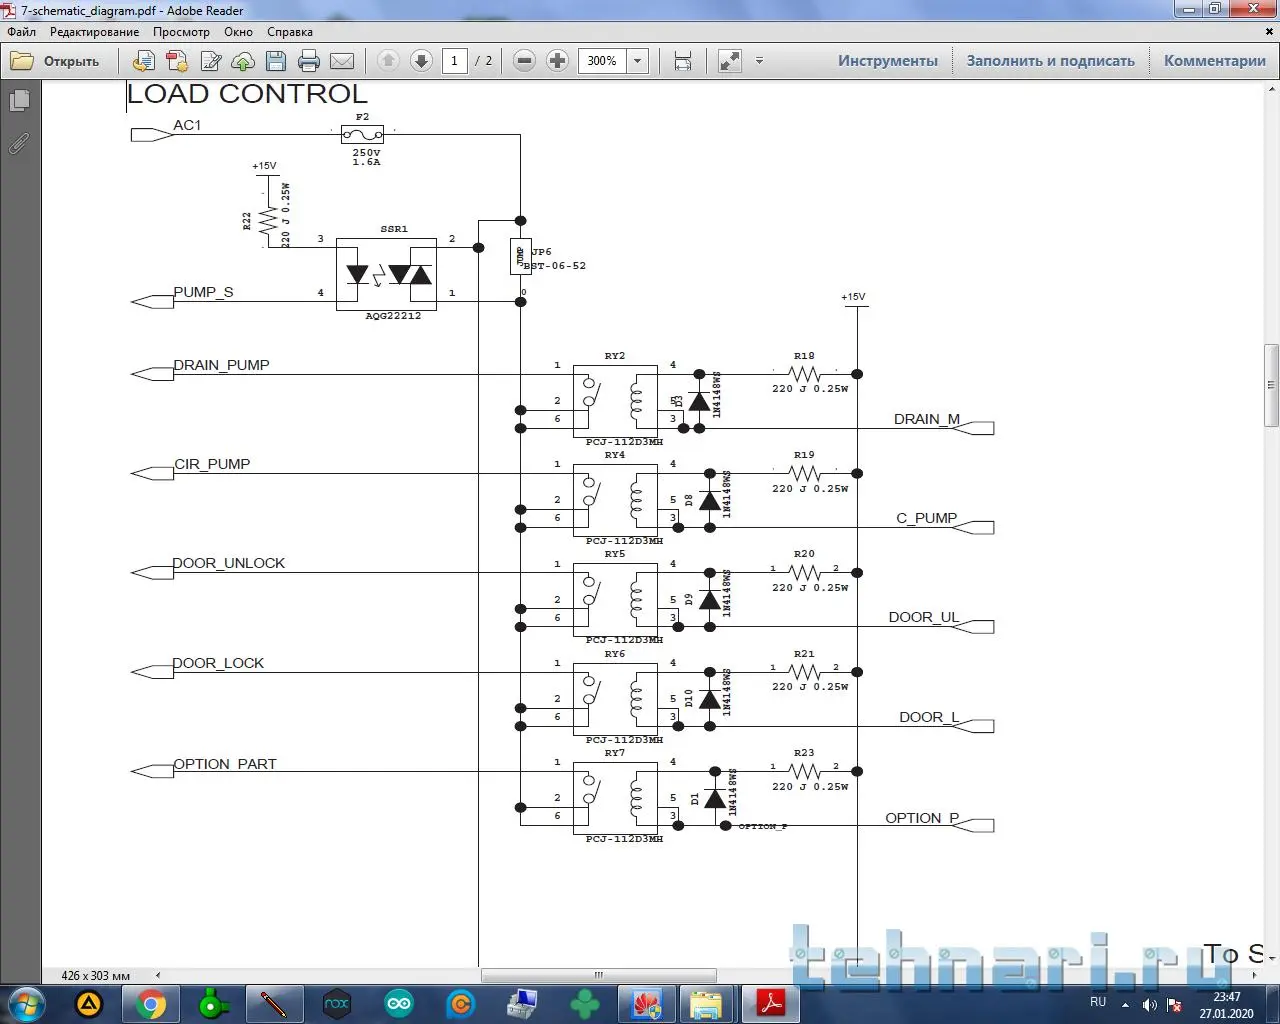Click the email envelope icon in toolbar
The image size is (1280, 1024).
[342, 61]
